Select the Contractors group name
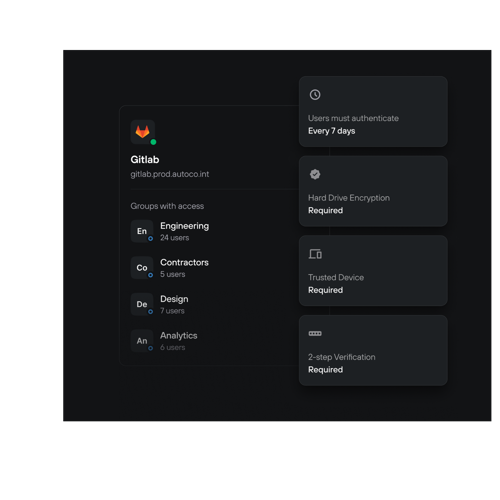Image resolution: width=500 pixels, height=500 pixels. tap(184, 263)
